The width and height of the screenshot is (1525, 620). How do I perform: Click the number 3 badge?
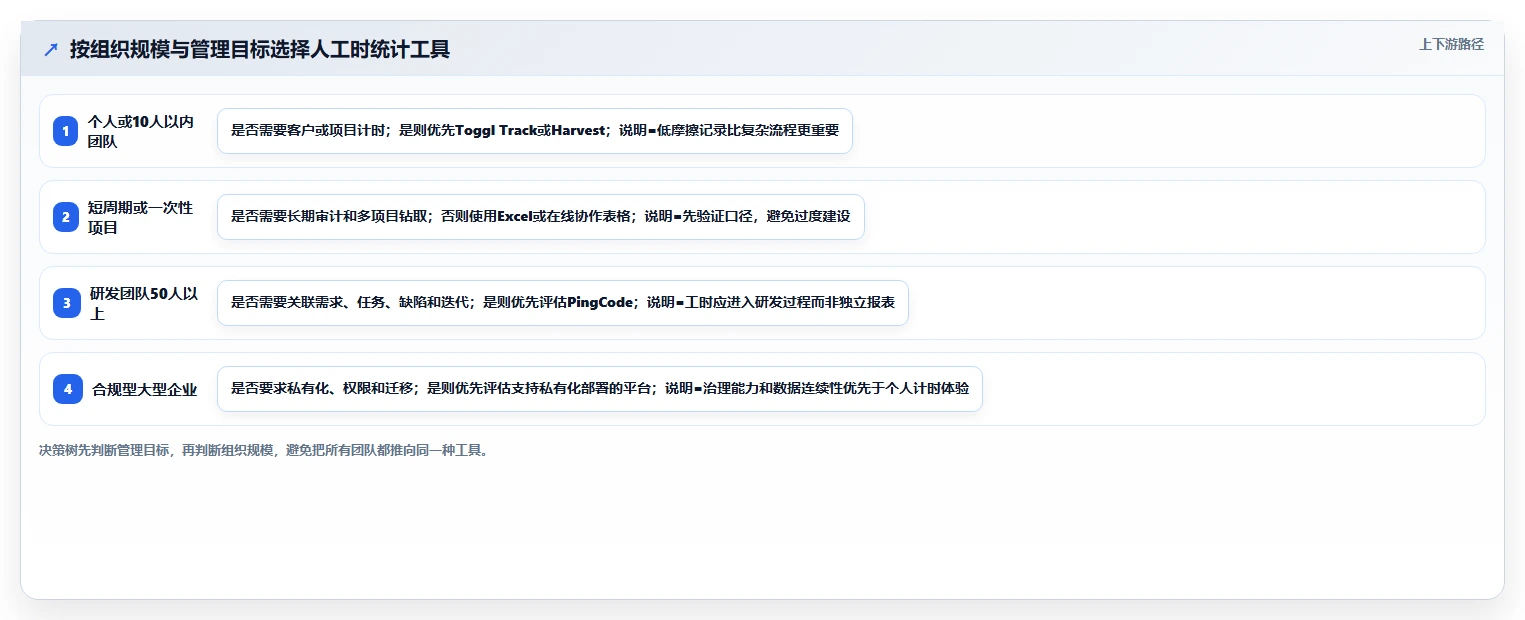66,303
